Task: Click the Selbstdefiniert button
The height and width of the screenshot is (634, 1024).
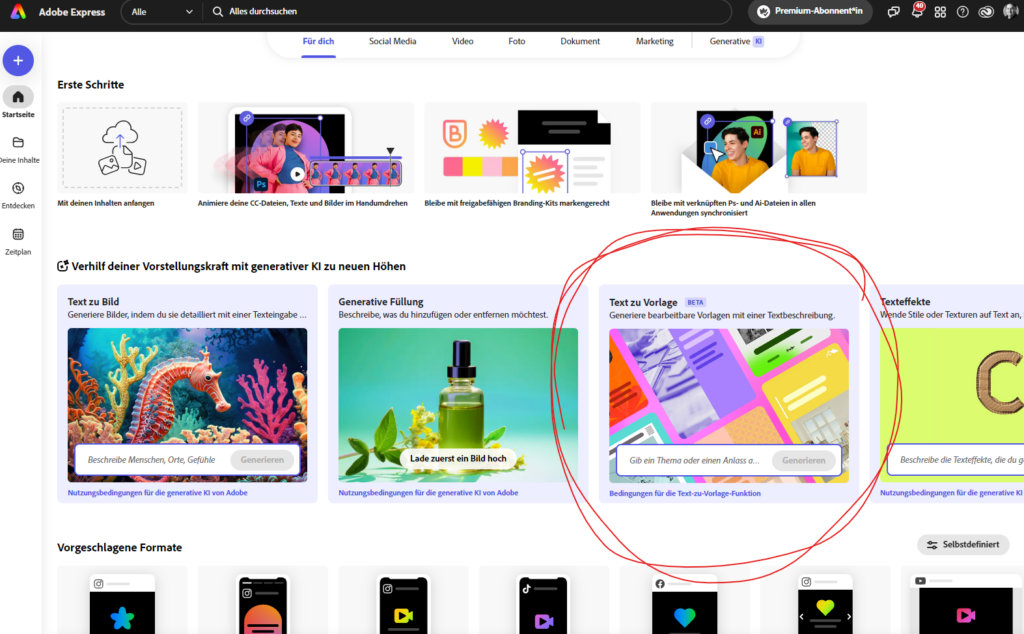Action: (963, 545)
